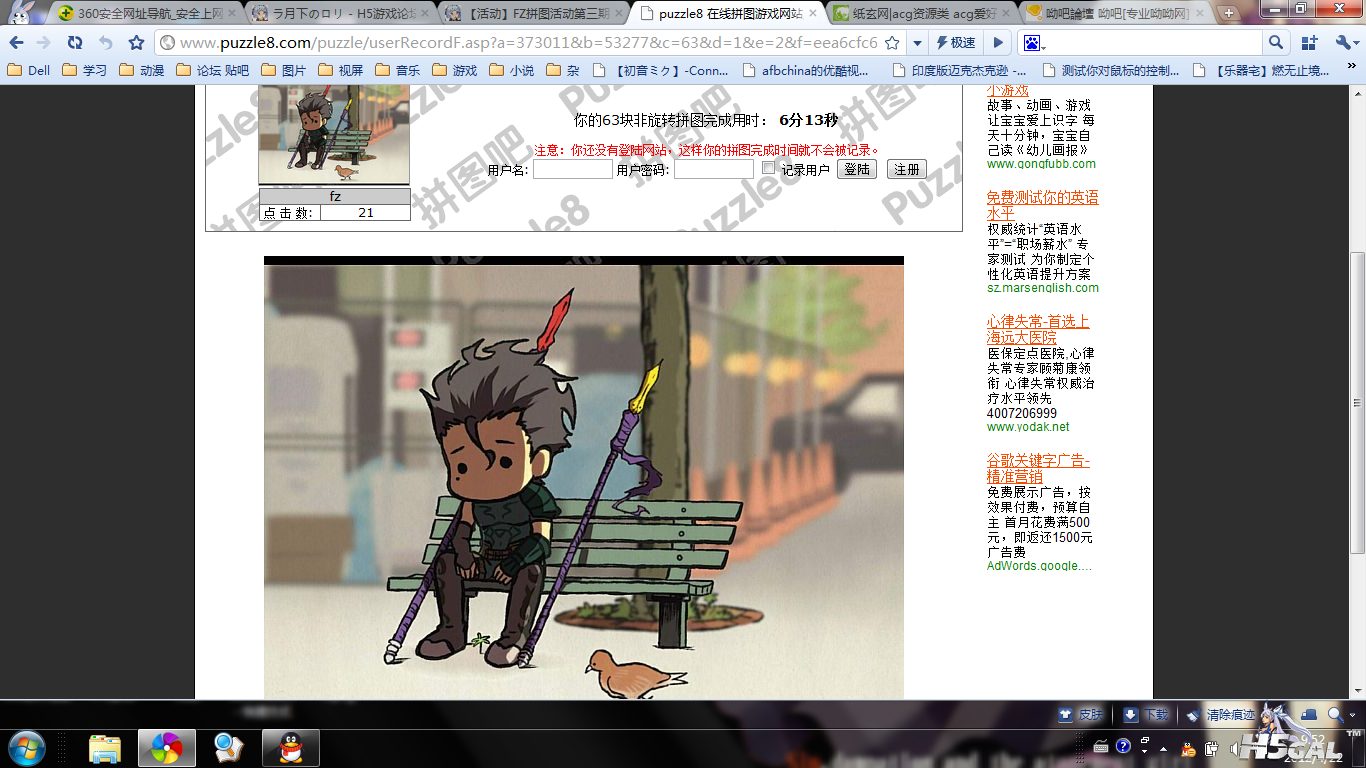This screenshot has height=768, width=1366.
Task: Open the 皮肤 skin button
Action: [1066, 715]
